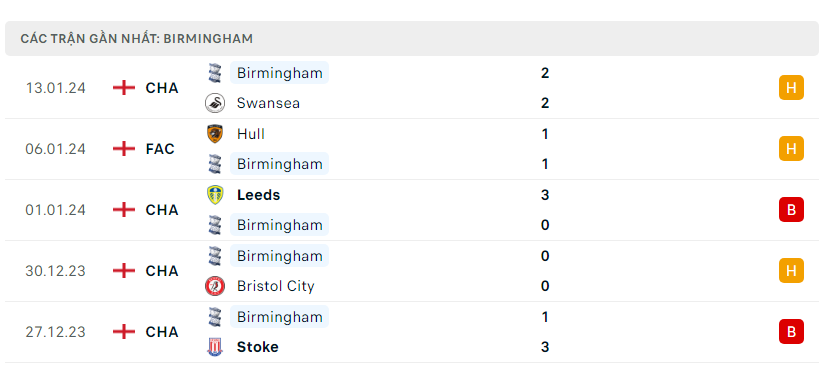Click the England flag in the 27.12.23 row
829x377 pixels.
click(124, 332)
